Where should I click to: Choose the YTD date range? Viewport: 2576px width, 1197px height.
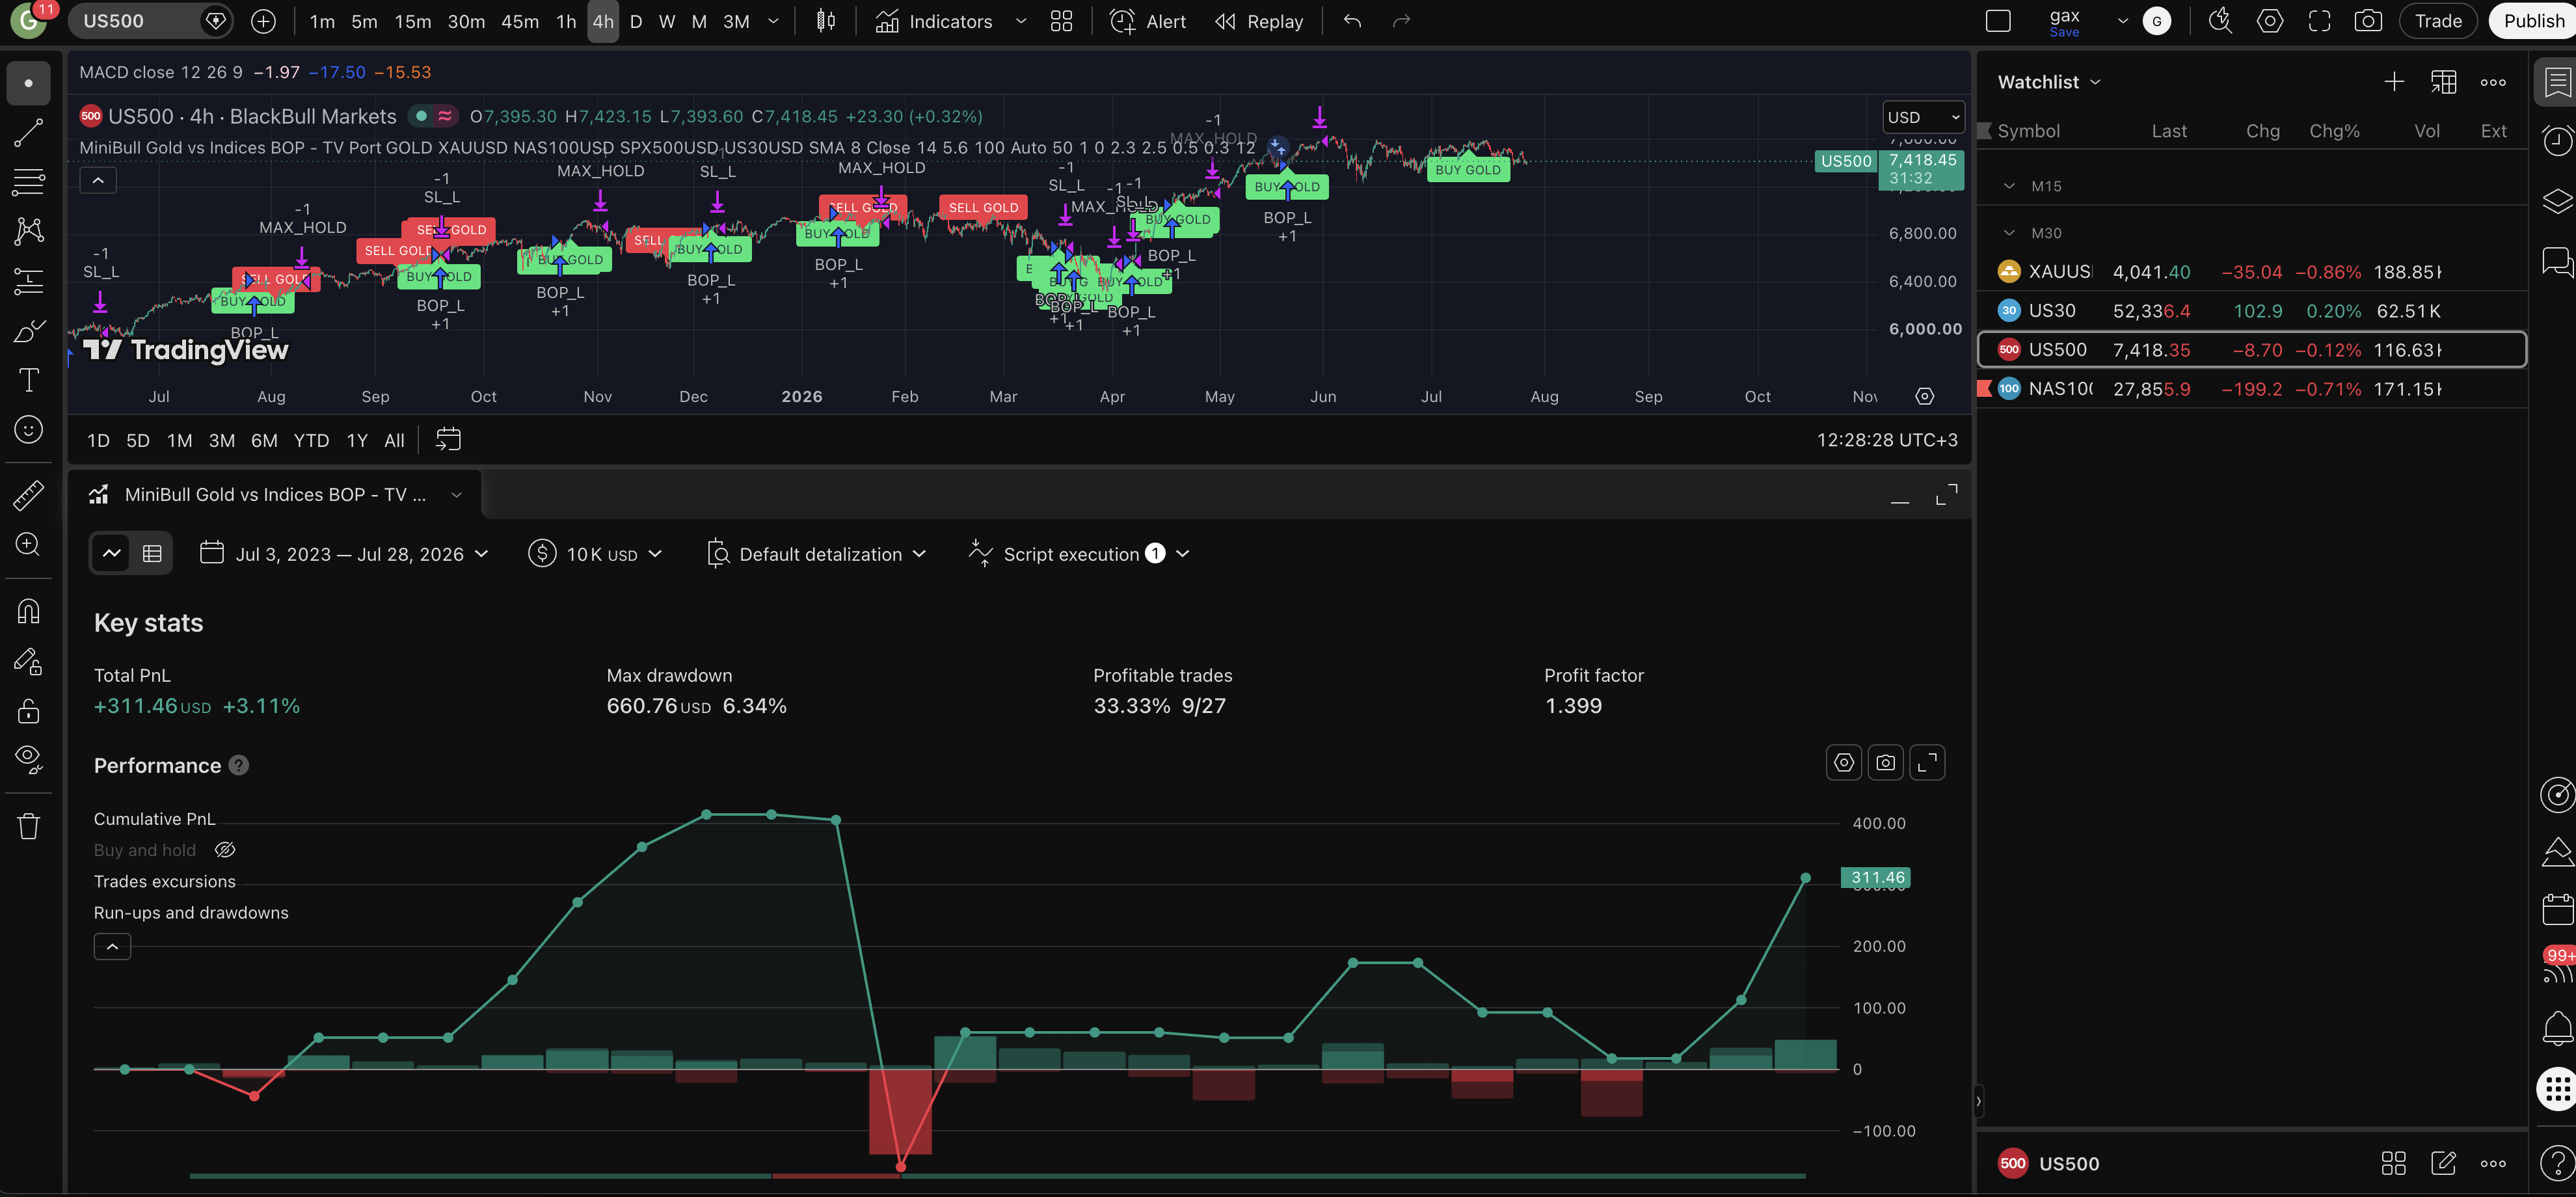311,440
